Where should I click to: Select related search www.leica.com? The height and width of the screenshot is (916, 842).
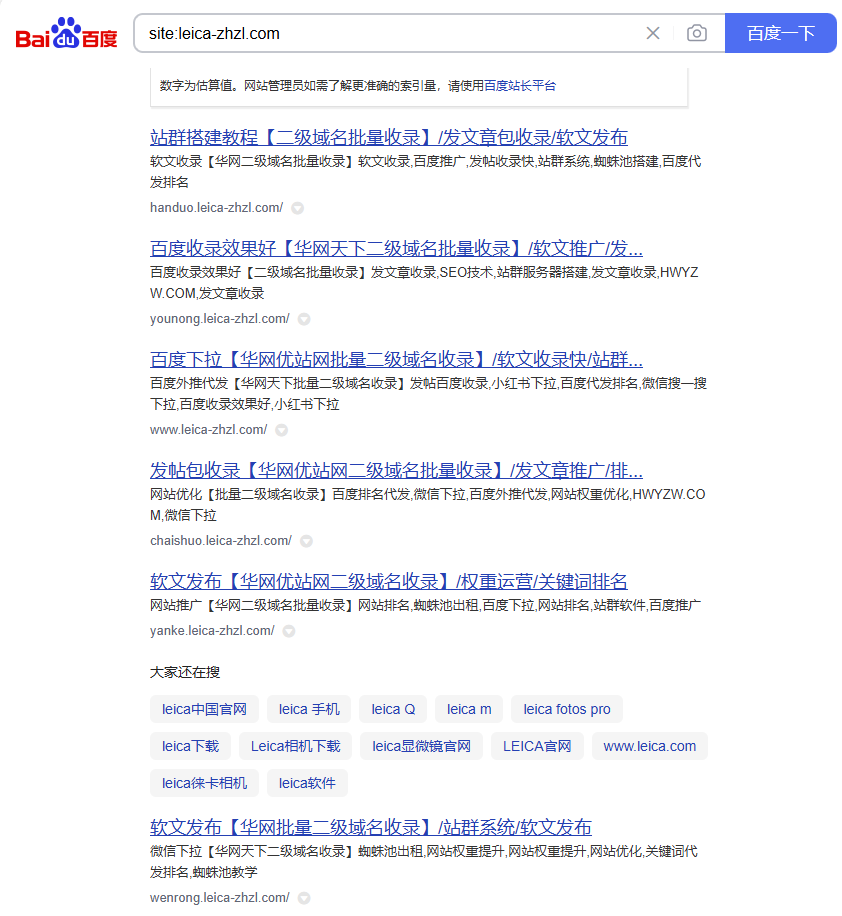[x=650, y=746]
